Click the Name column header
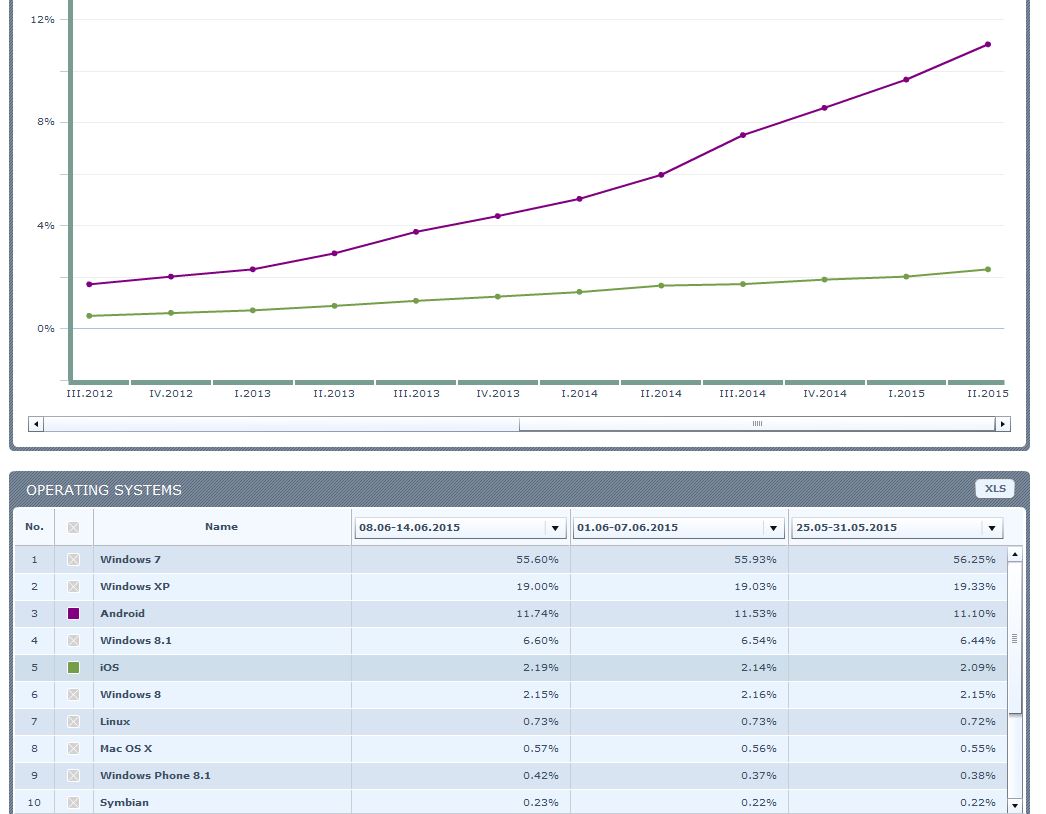 click(221, 527)
